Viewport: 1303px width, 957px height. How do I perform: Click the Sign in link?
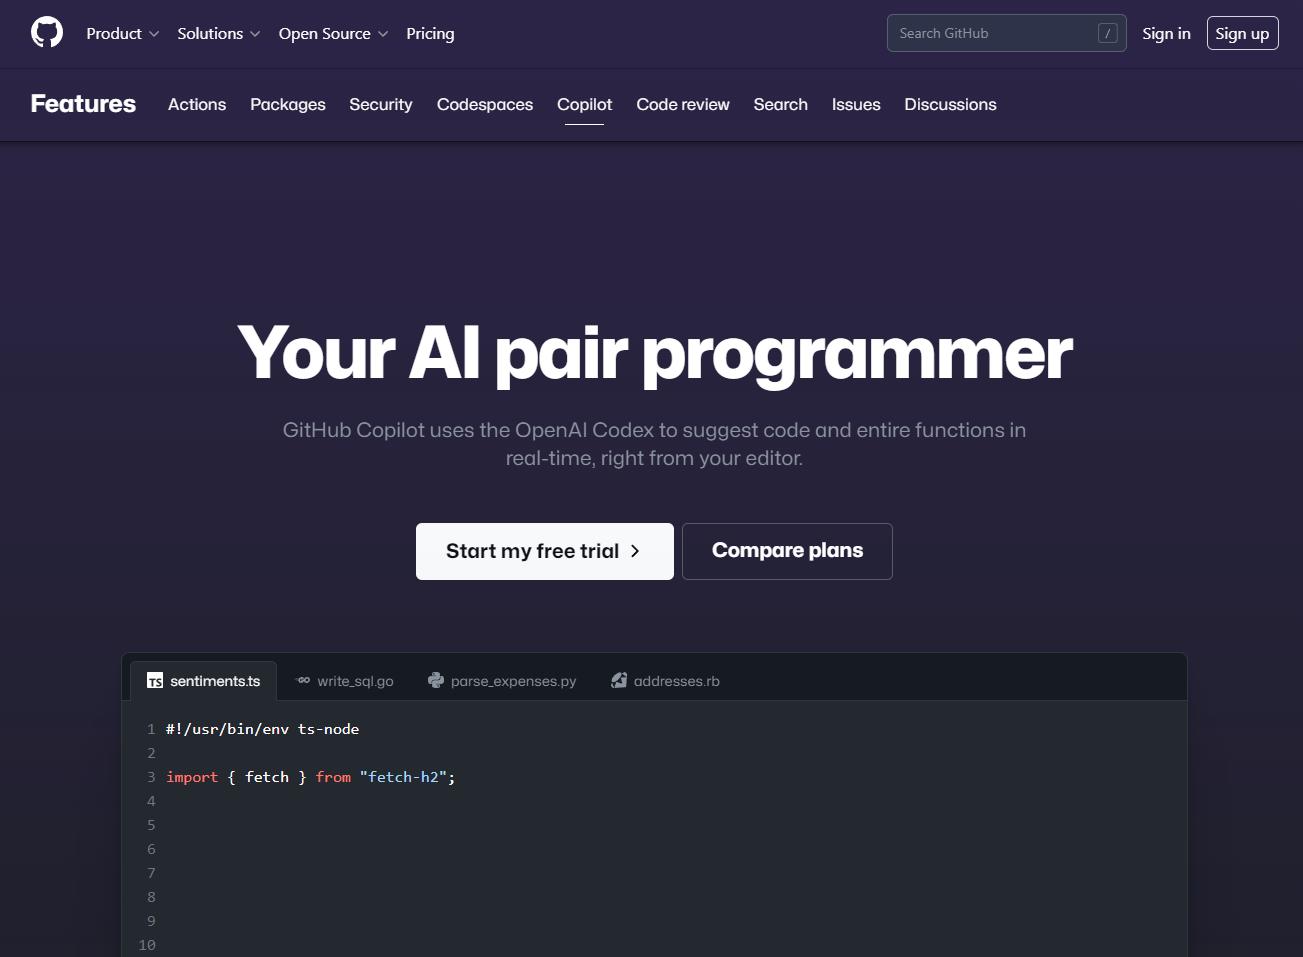(1167, 33)
